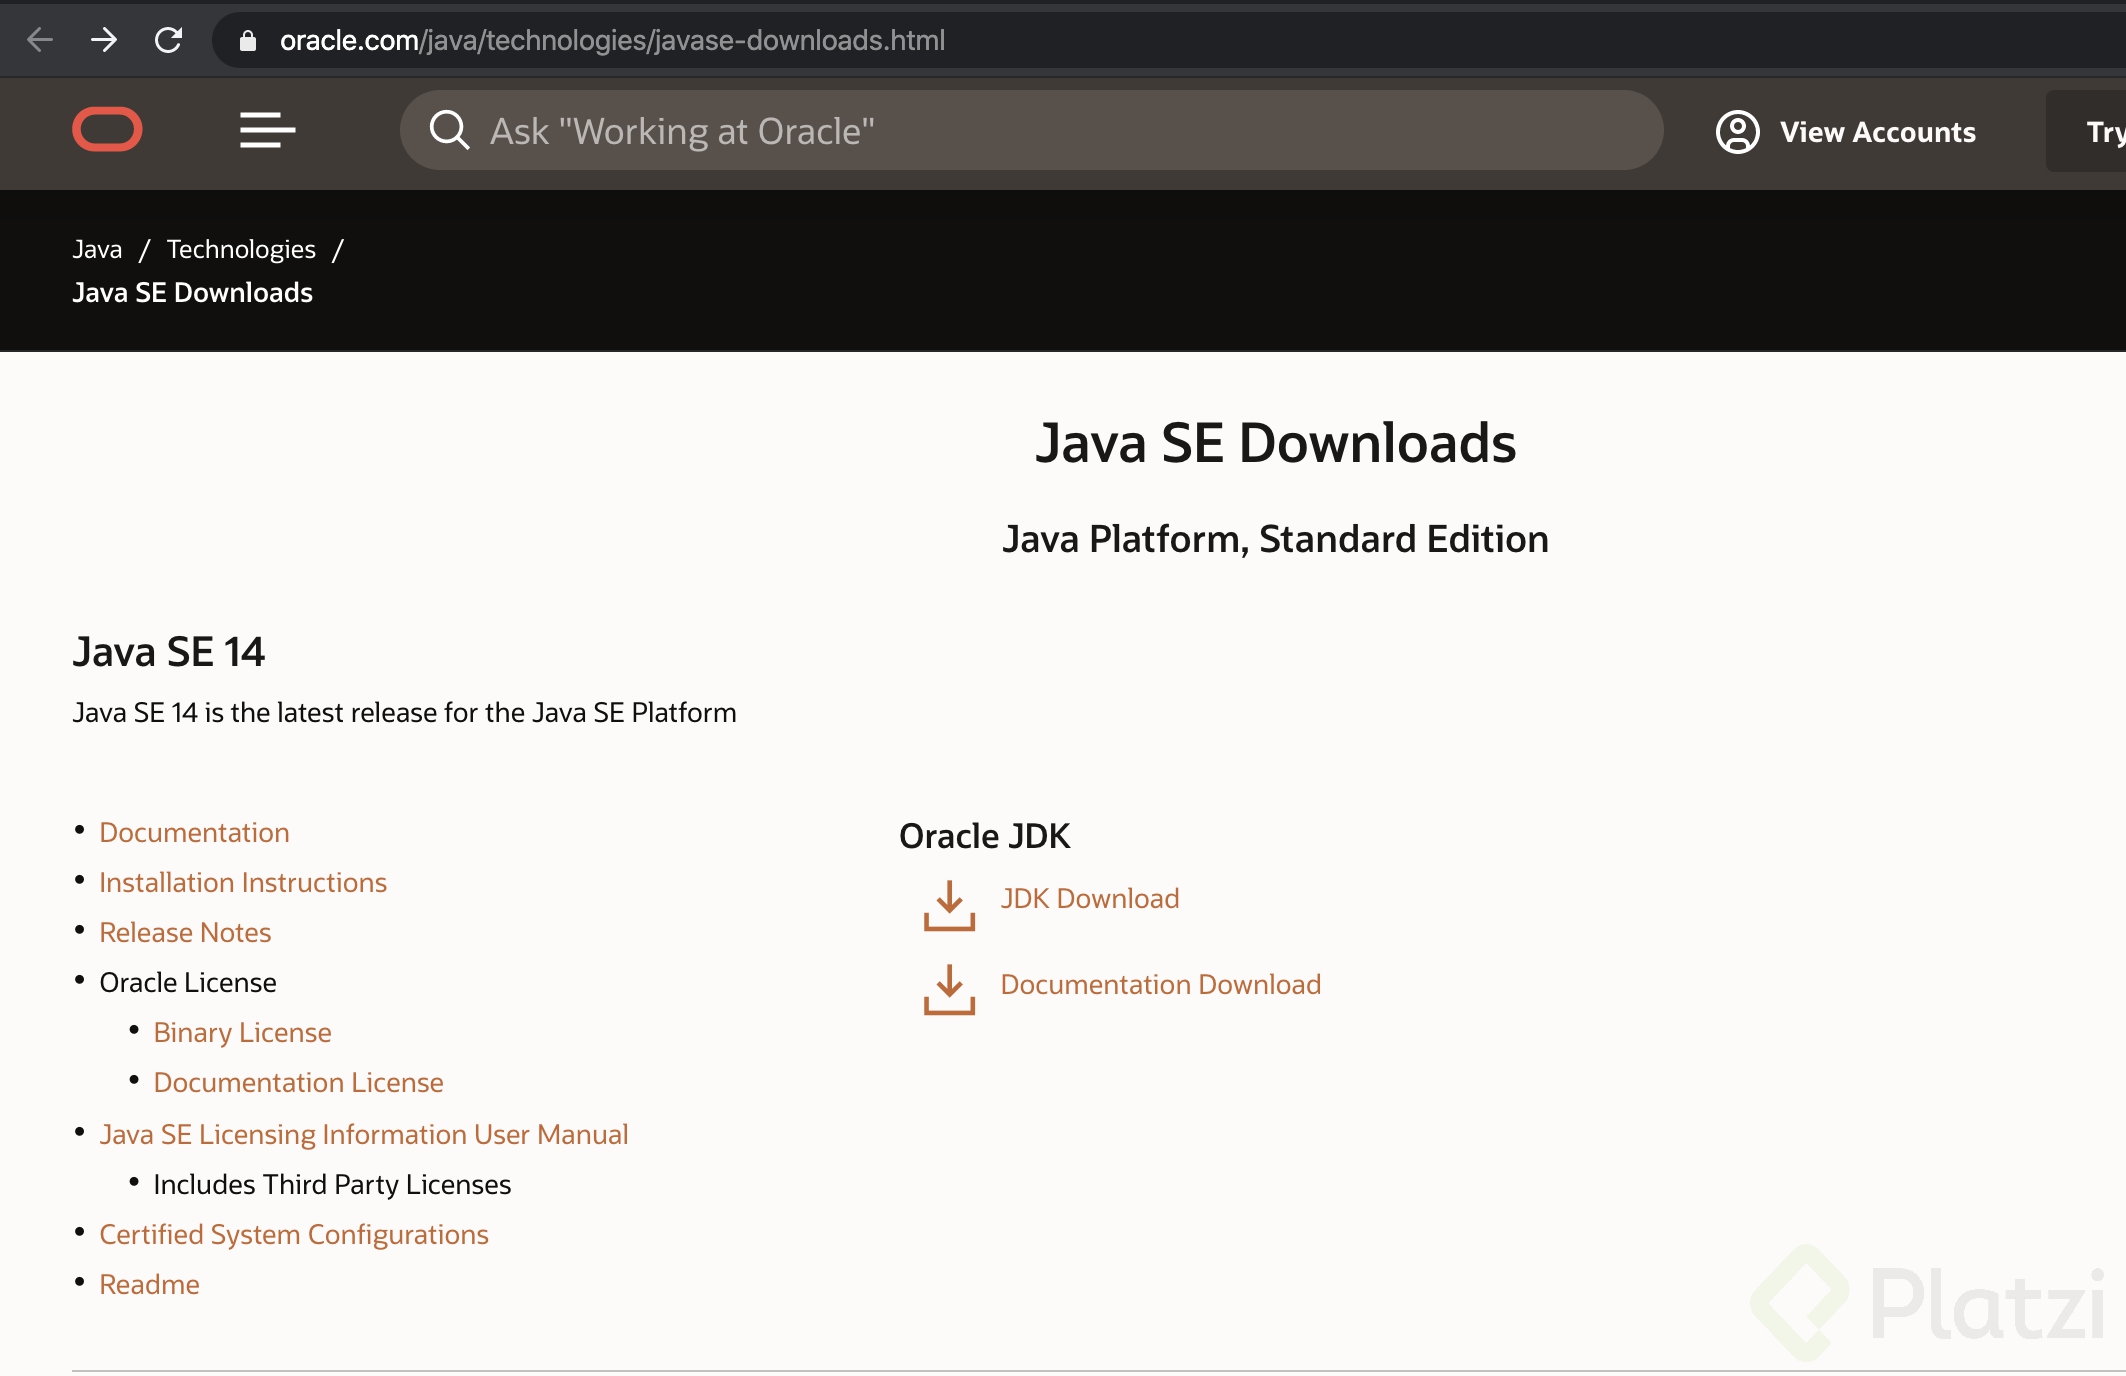The width and height of the screenshot is (2126, 1376).
Task: Go to Java breadcrumb link
Action: [x=97, y=249]
